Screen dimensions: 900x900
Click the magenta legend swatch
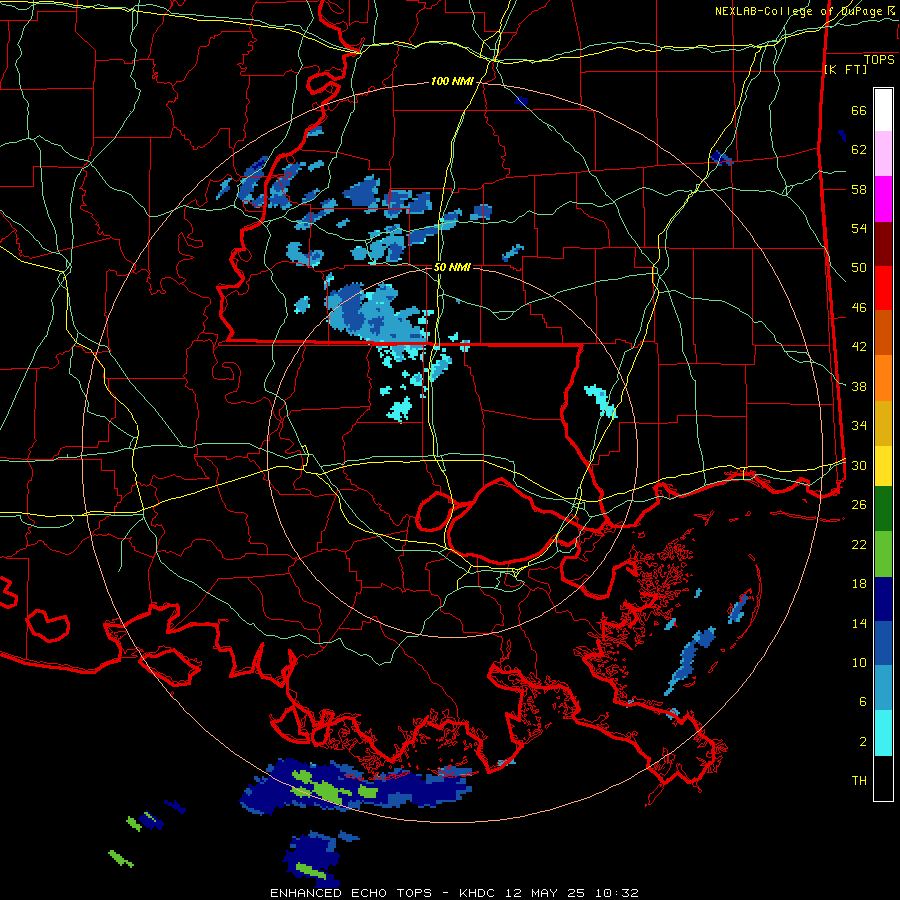tap(883, 199)
